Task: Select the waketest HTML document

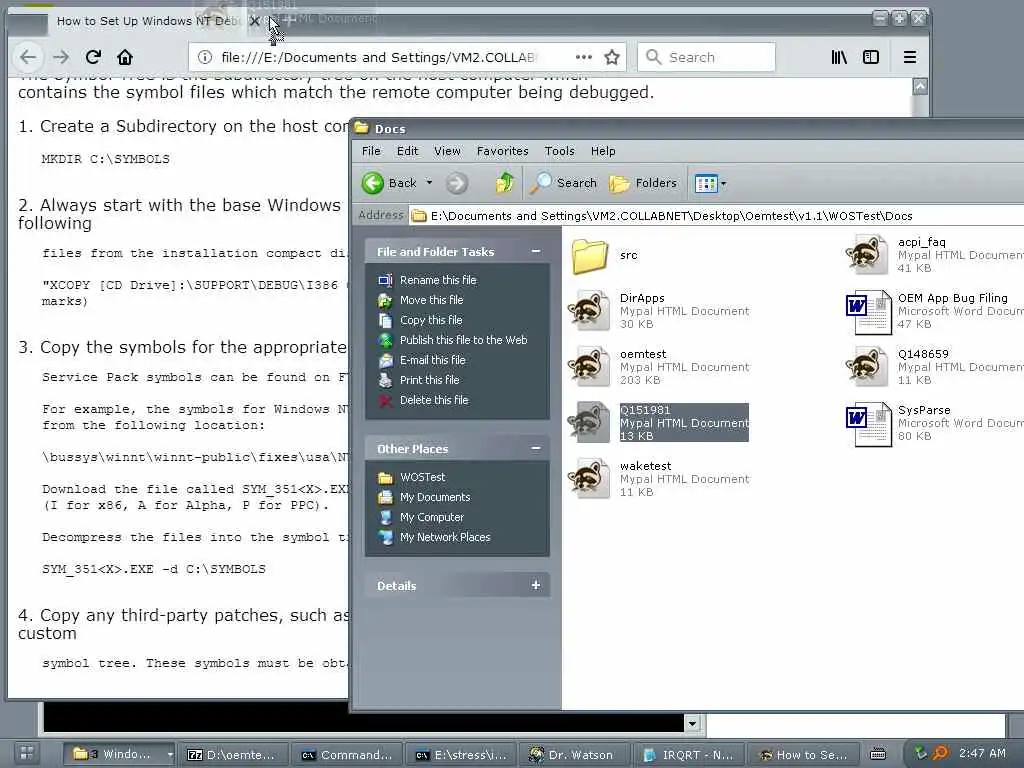Action: pyautogui.click(x=658, y=479)
